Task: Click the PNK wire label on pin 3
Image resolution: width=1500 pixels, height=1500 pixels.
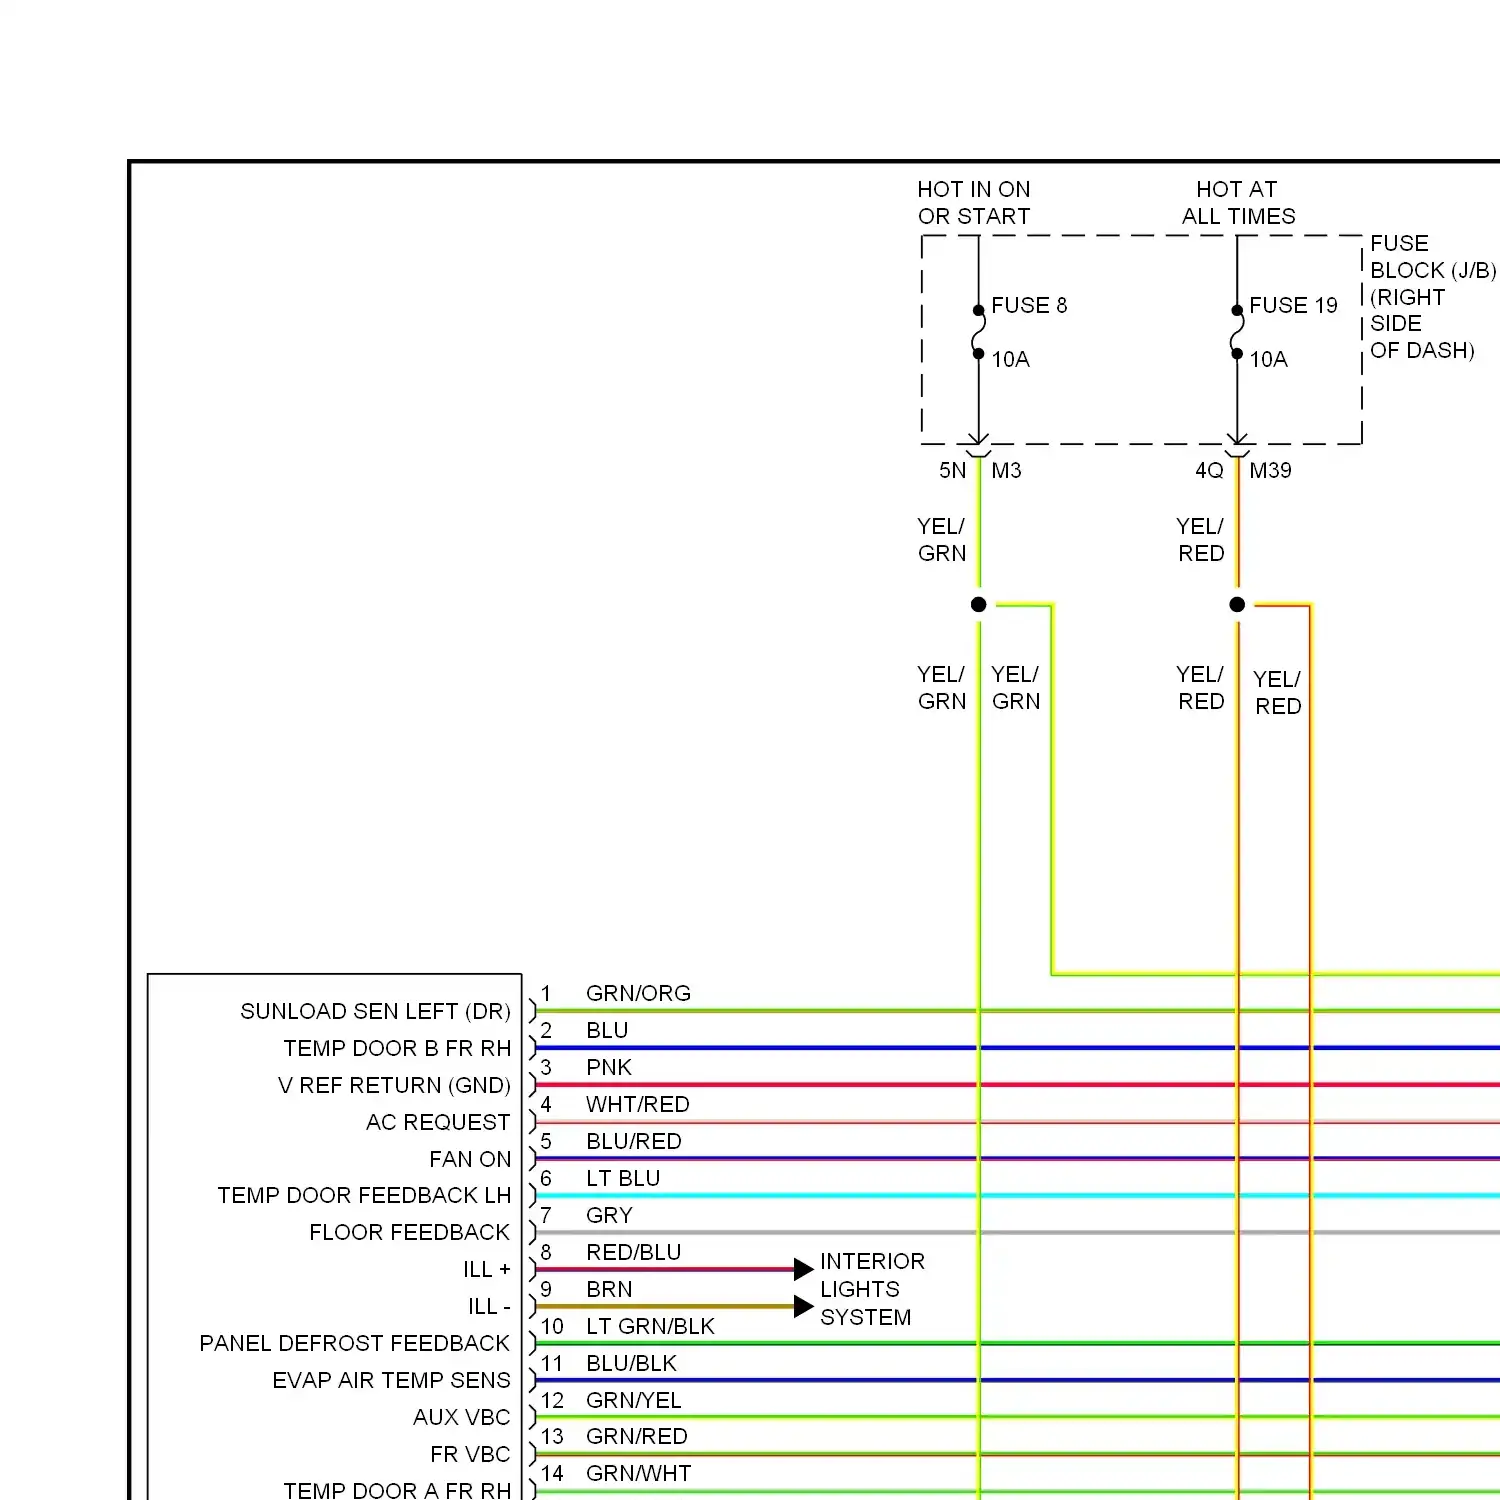Action: [609, 1067]
